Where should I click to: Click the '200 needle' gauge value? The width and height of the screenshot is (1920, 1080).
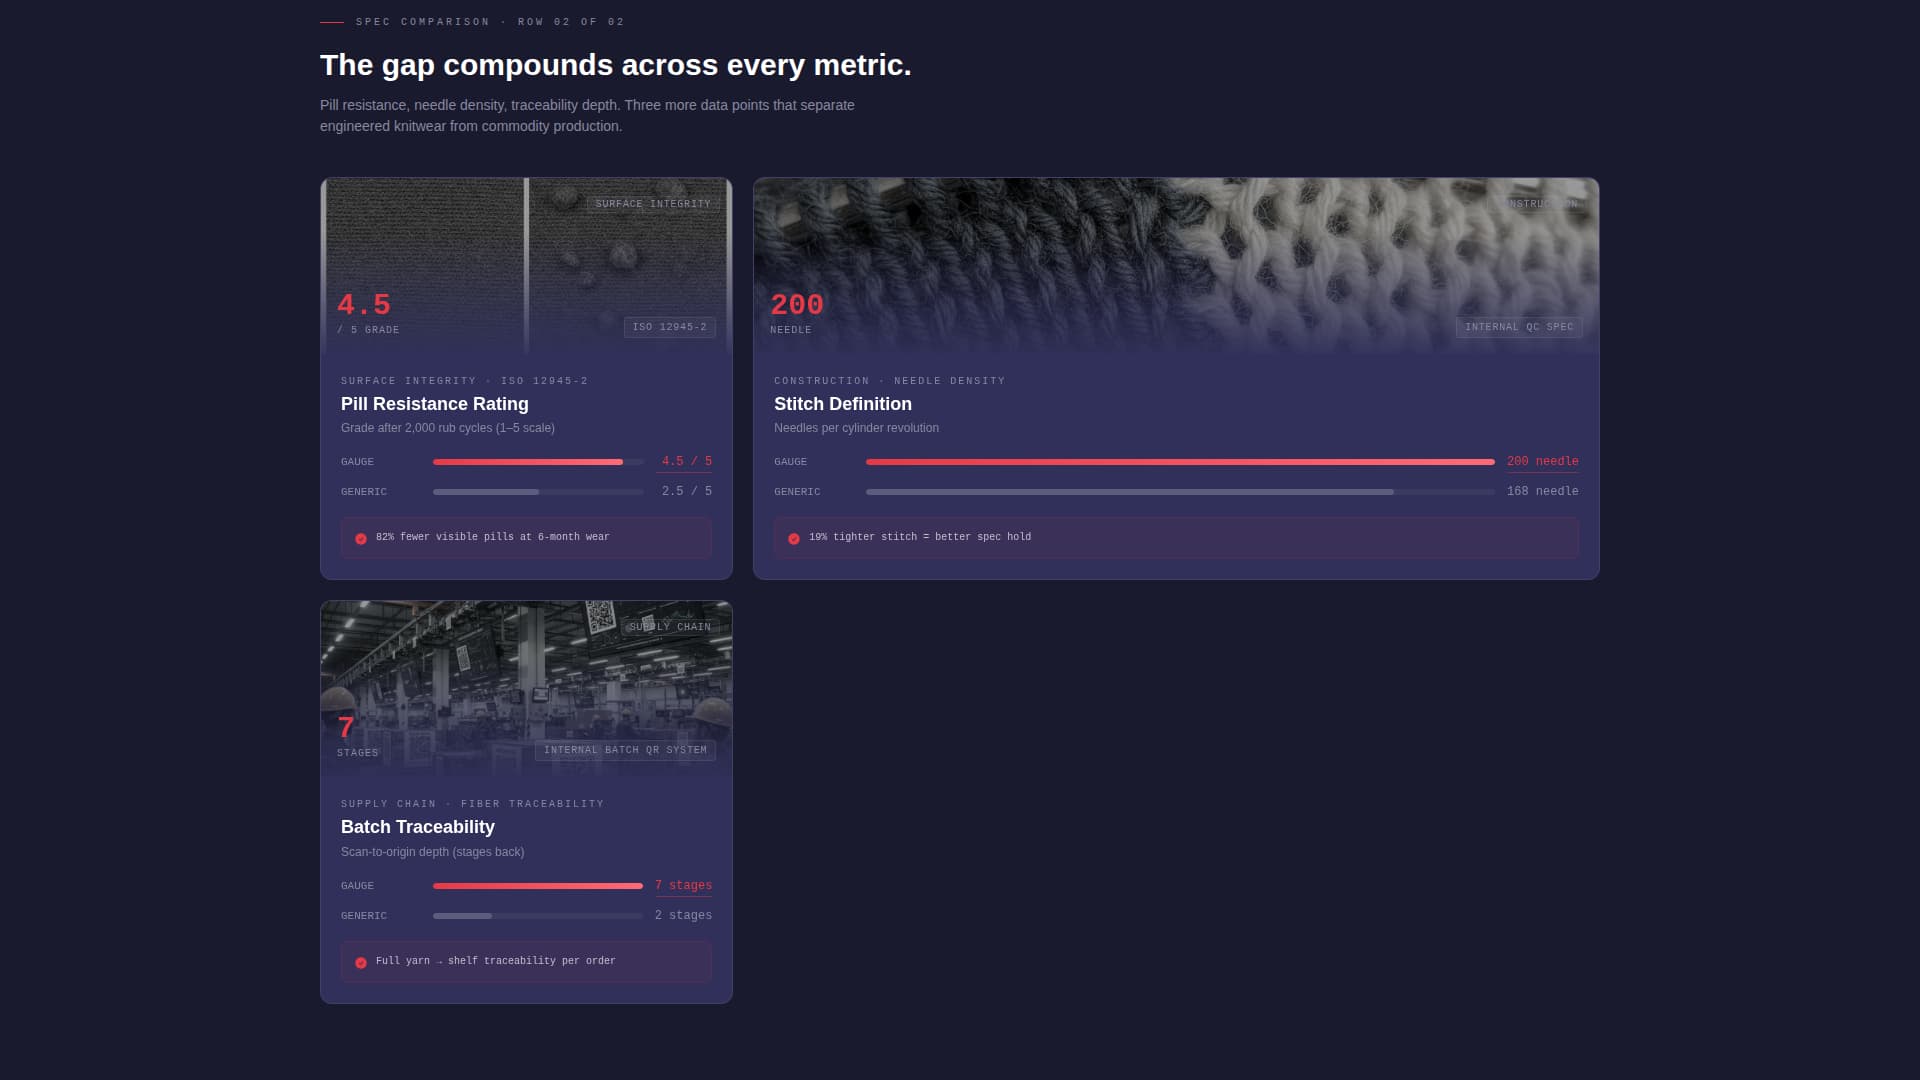(x=1542, y=461)
